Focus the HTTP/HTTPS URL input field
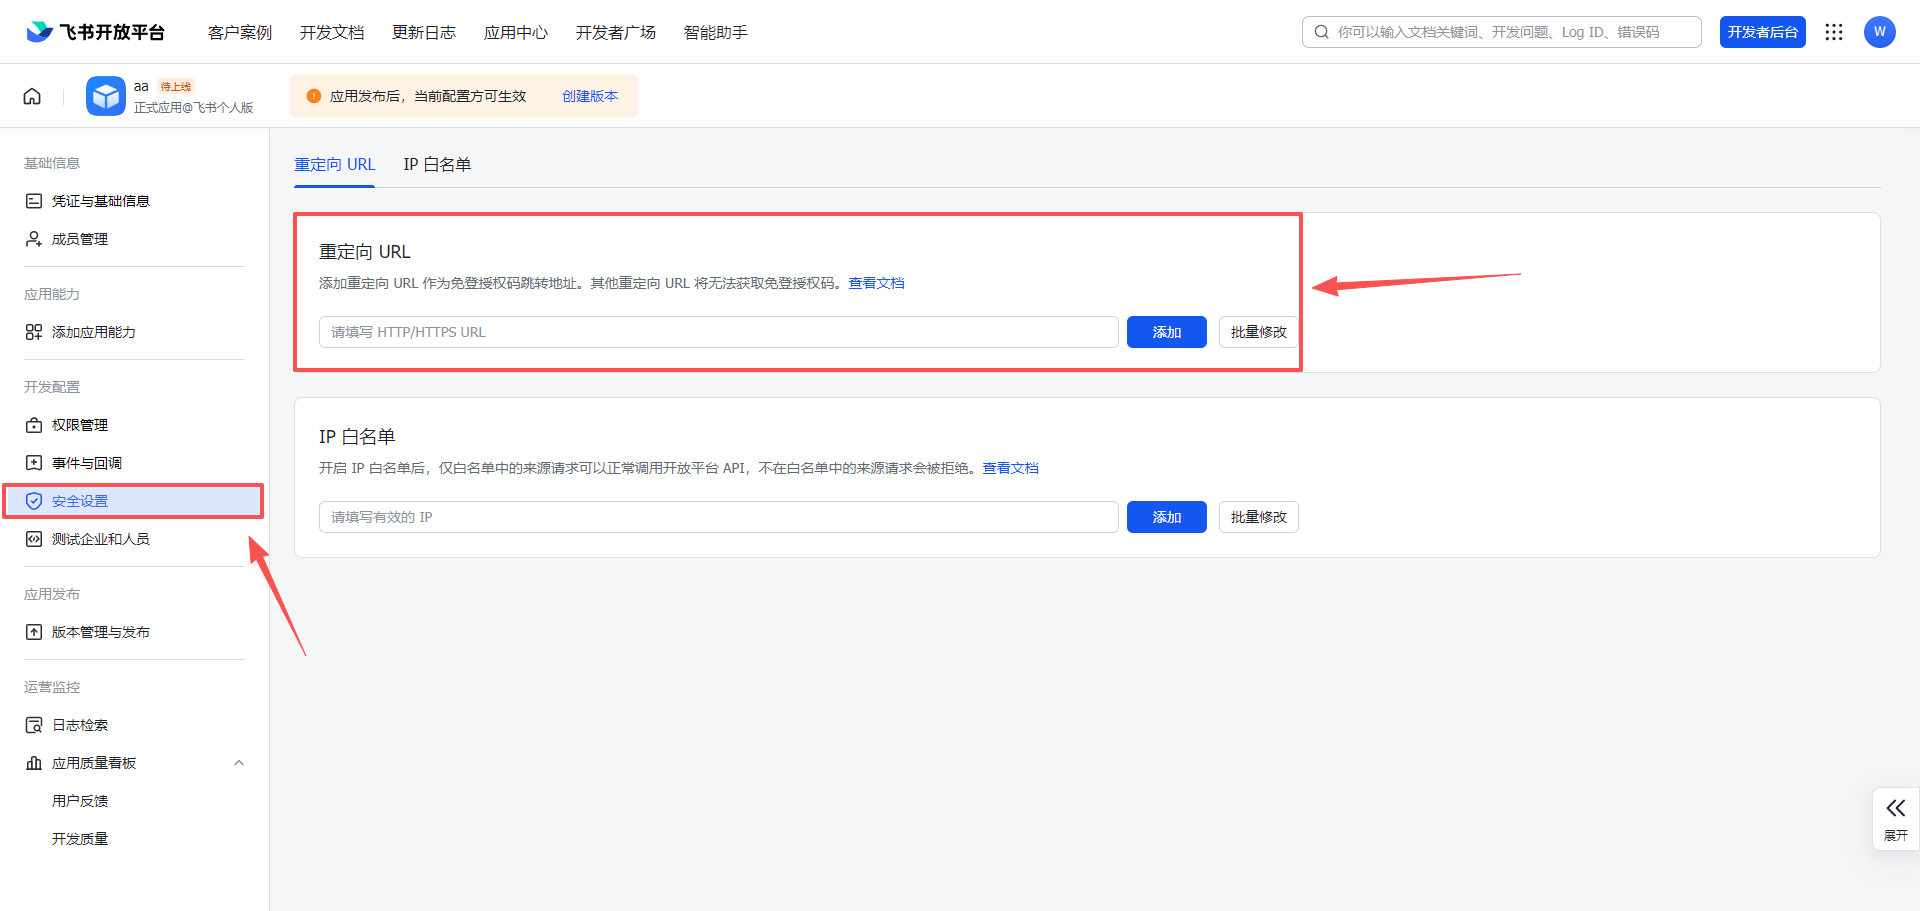The image size is (1920, 911). coord(718,332)
